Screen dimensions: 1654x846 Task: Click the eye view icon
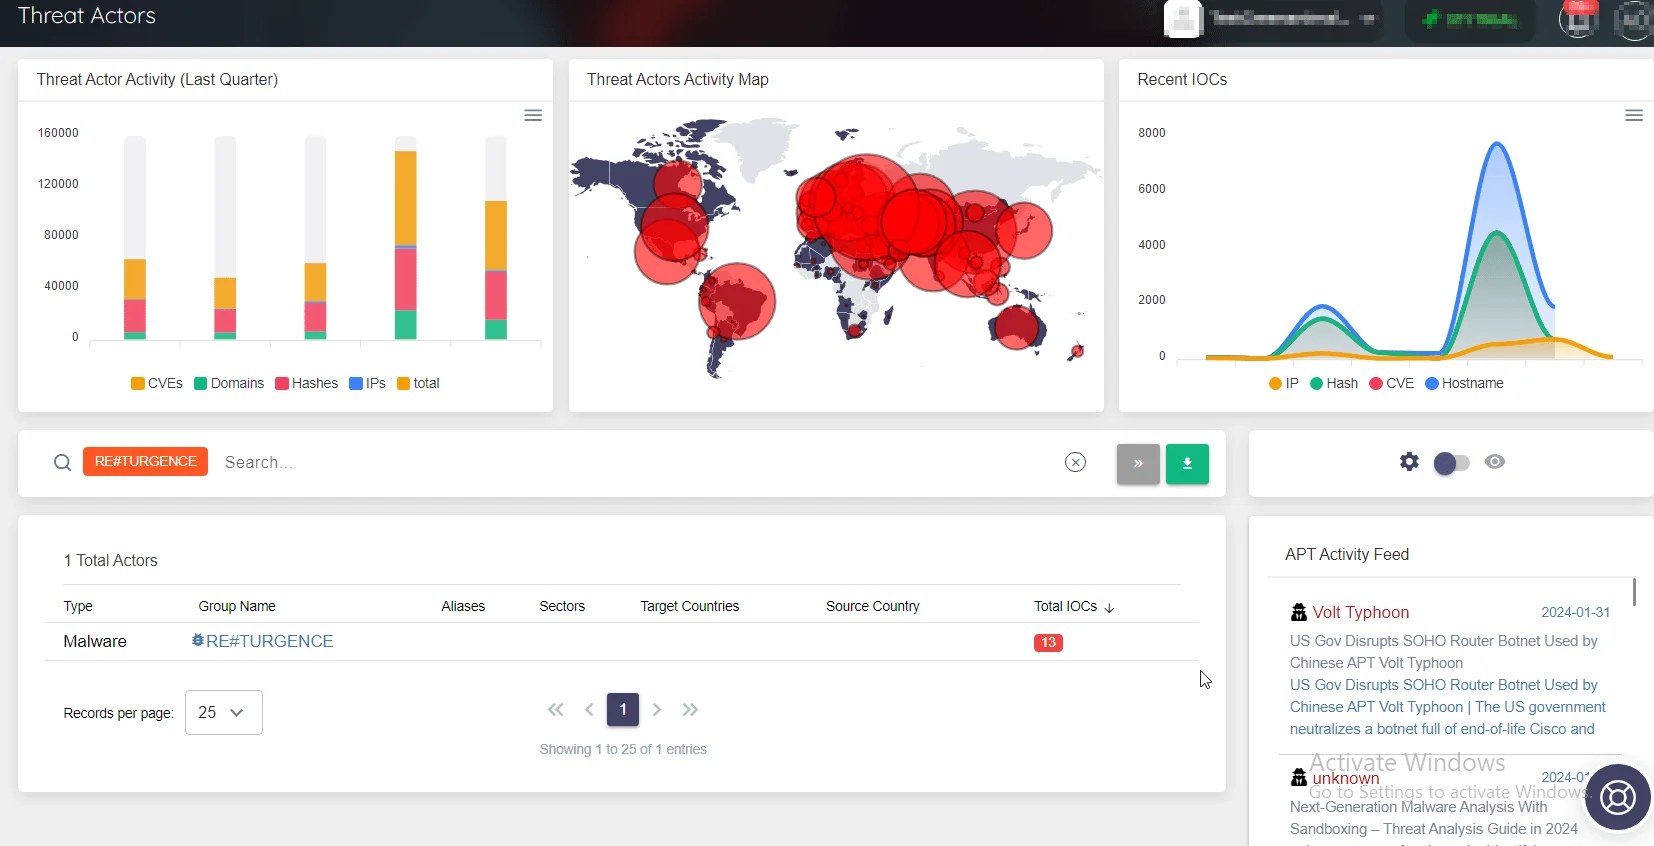pyautogui.click(x=1495, y=461)
